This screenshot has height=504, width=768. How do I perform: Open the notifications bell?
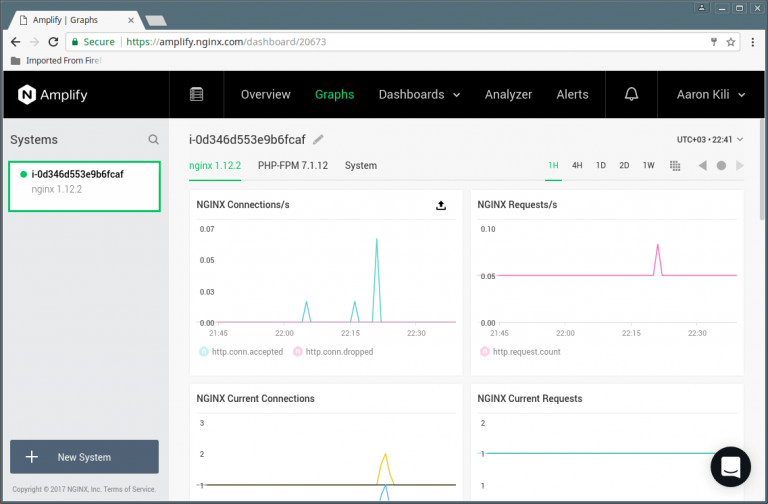tap(631, 95)
